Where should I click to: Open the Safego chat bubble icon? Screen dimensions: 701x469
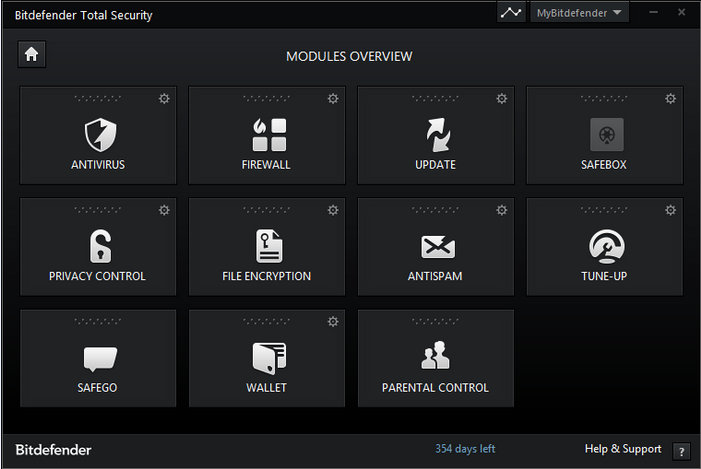click(x=101, y=359)
